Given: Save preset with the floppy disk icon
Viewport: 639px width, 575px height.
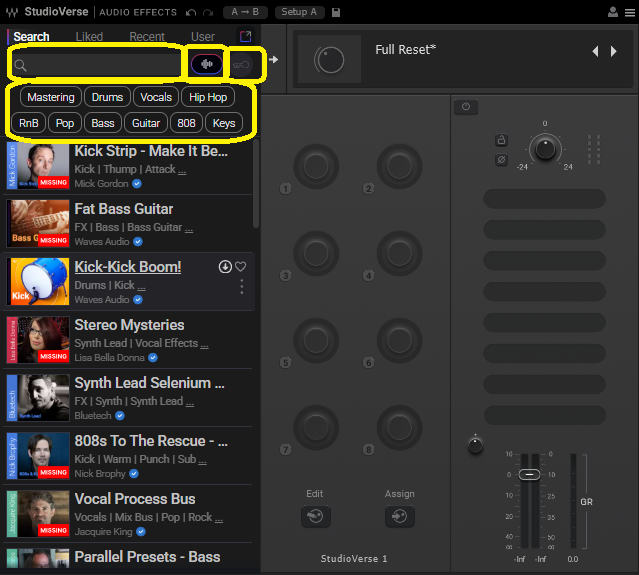Looking at the screenshot, I should click(336, 13).
